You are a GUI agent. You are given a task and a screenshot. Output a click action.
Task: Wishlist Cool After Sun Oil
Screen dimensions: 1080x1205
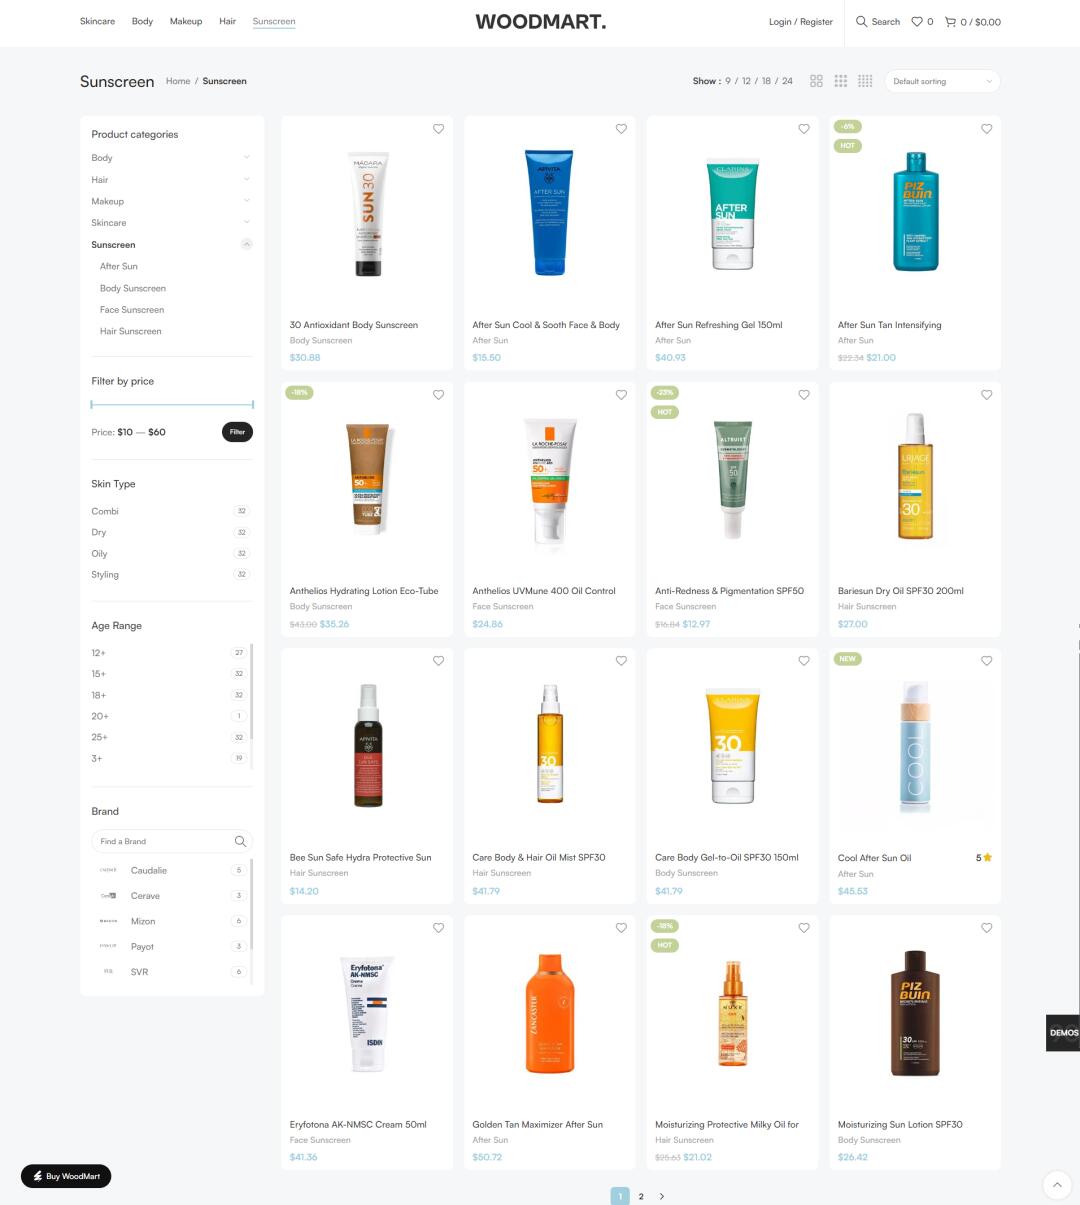(987, 661)
